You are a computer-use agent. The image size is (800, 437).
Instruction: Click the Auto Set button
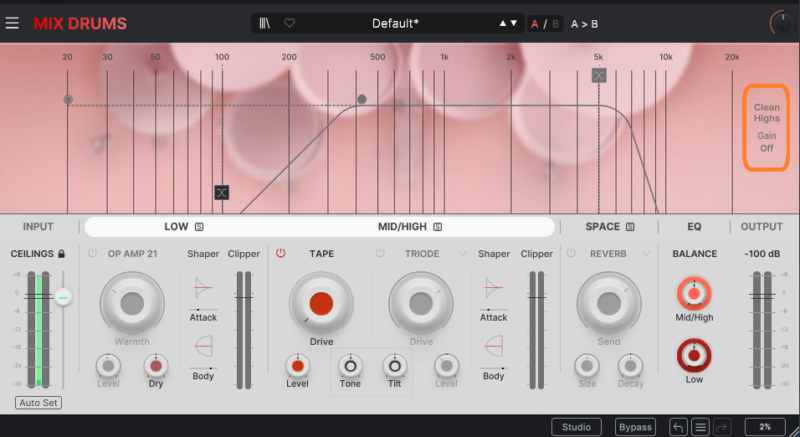[x=38, y=404]
